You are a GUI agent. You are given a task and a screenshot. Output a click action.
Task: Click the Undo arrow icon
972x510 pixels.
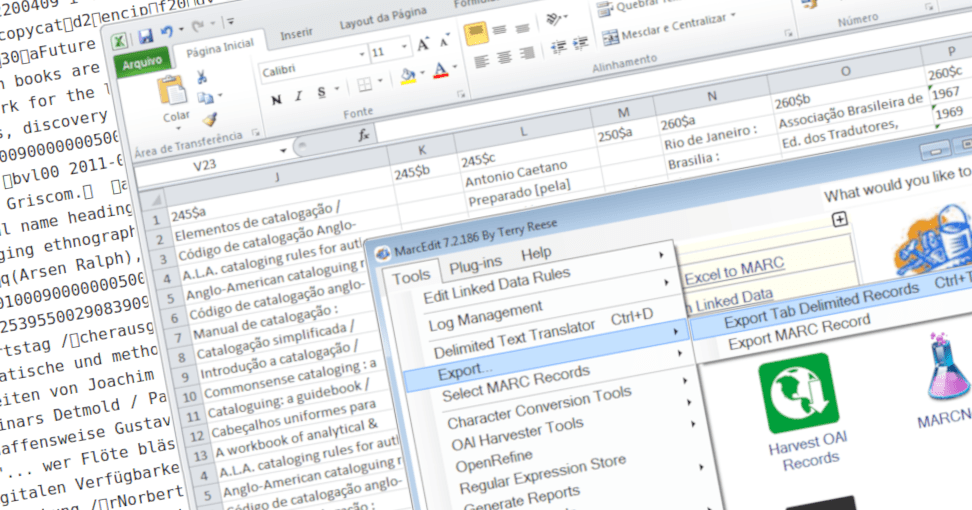click(x=167, y=33)
